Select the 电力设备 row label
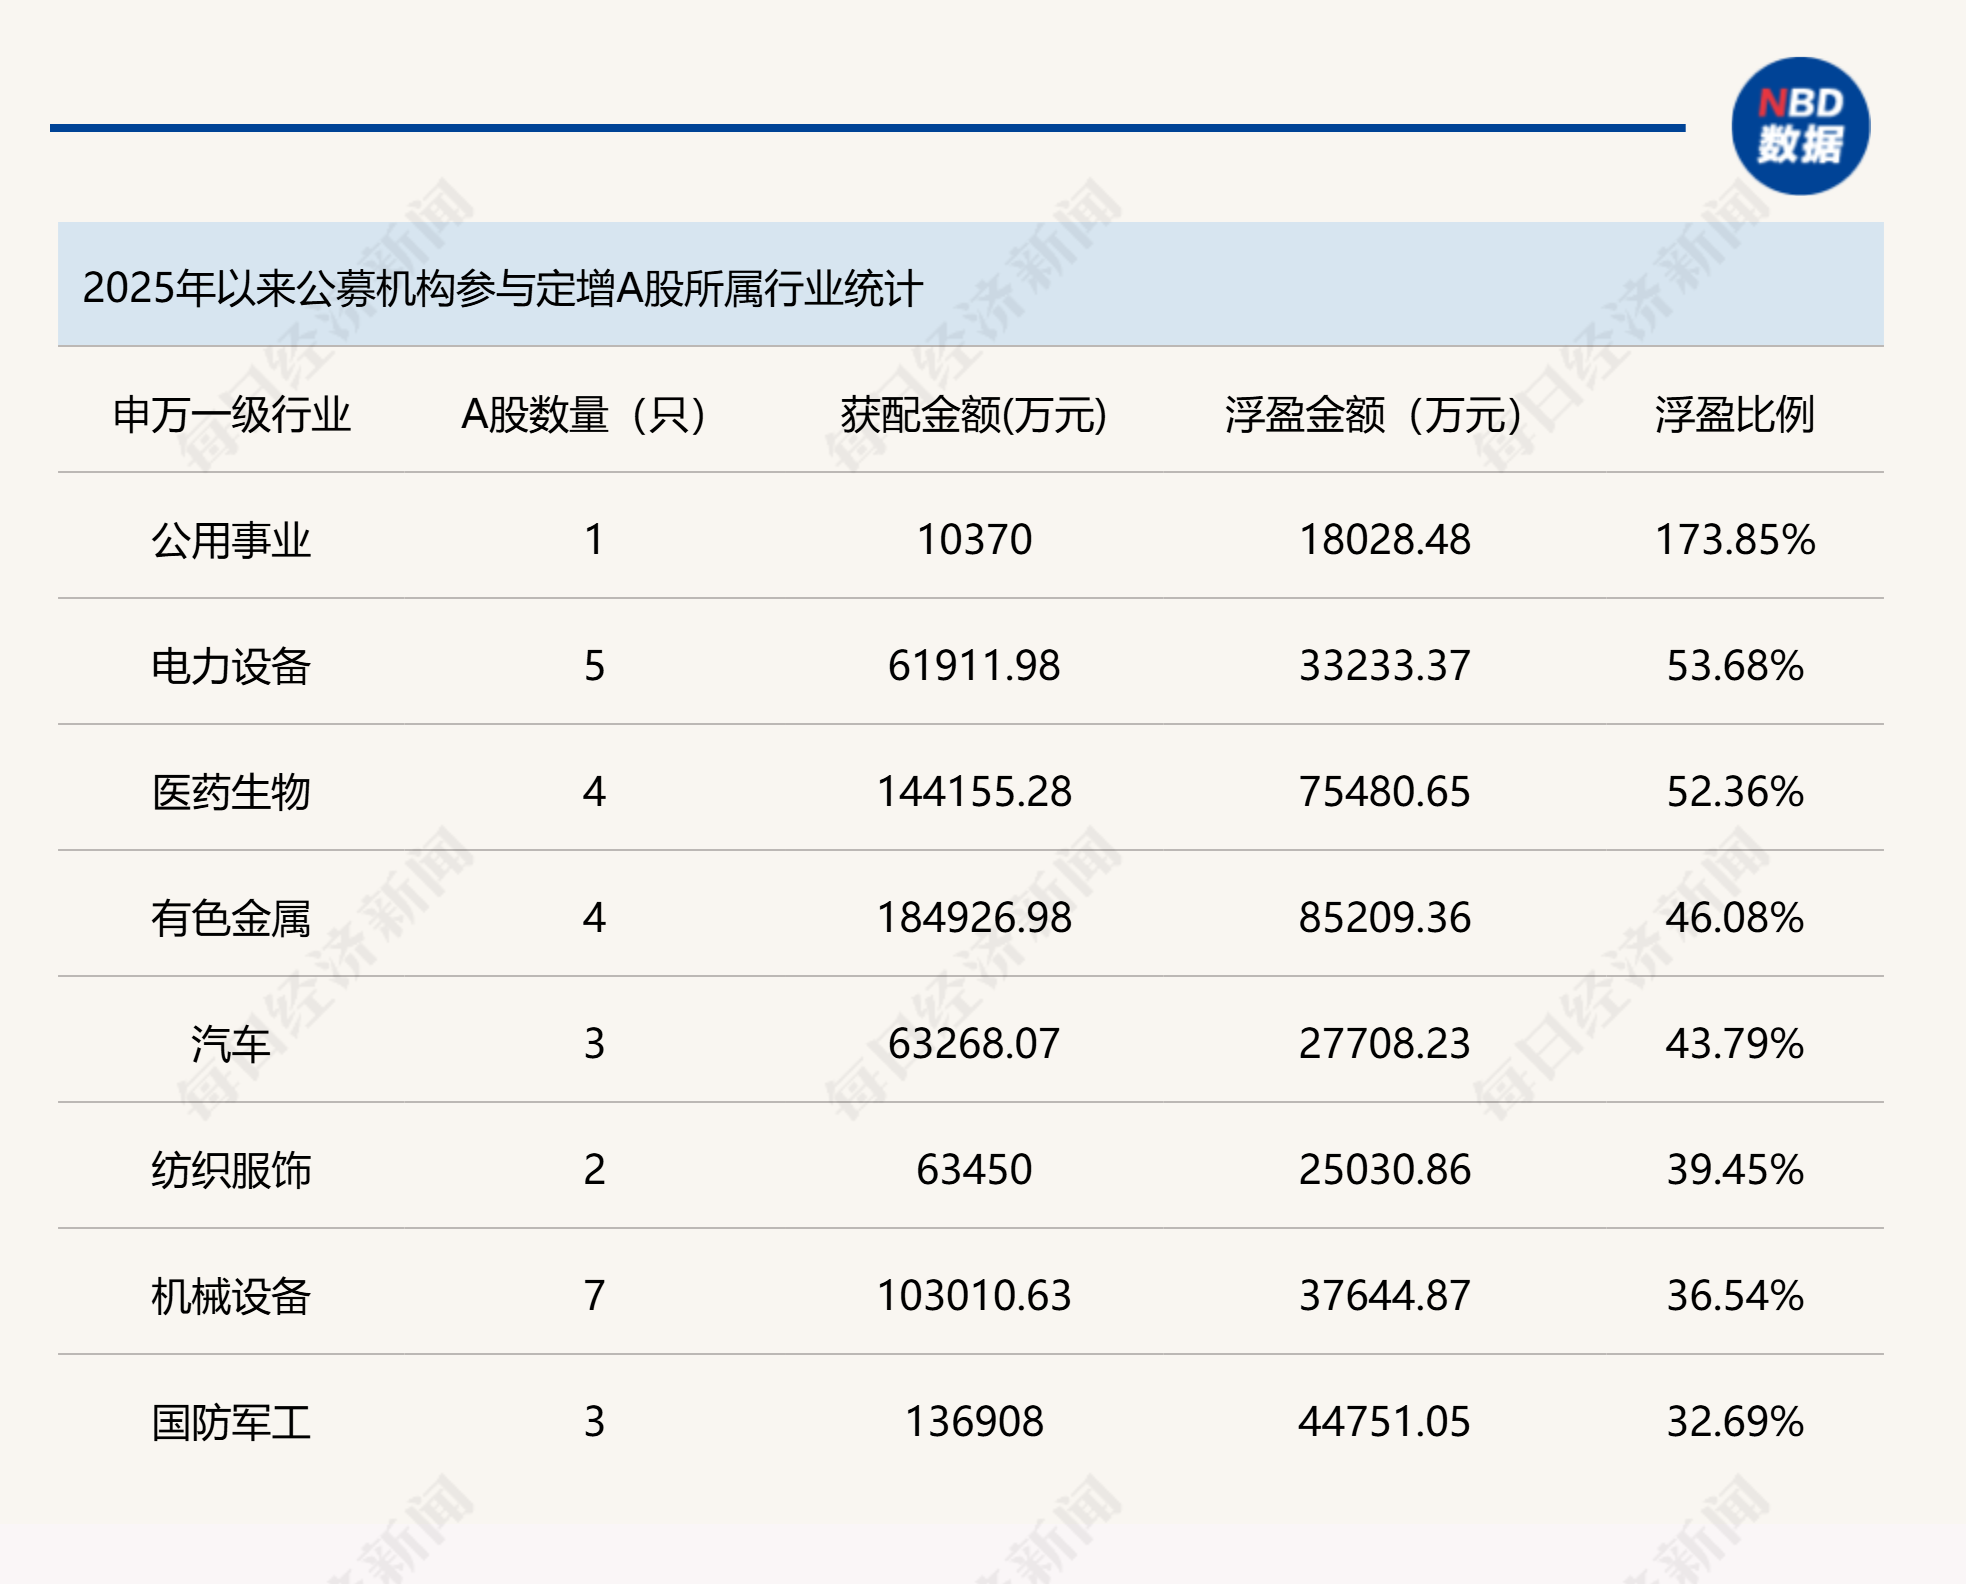1966x1584 pixels. click(231, 666)
